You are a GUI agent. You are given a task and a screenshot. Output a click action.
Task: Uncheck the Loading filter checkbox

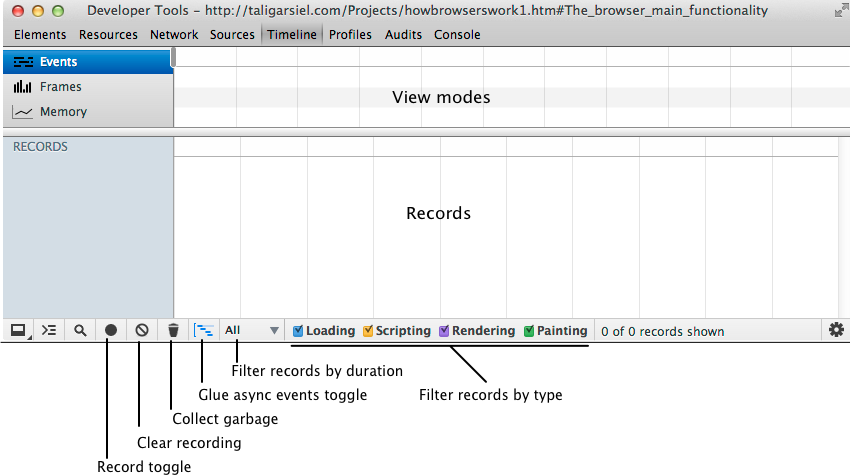click(298, 331)
